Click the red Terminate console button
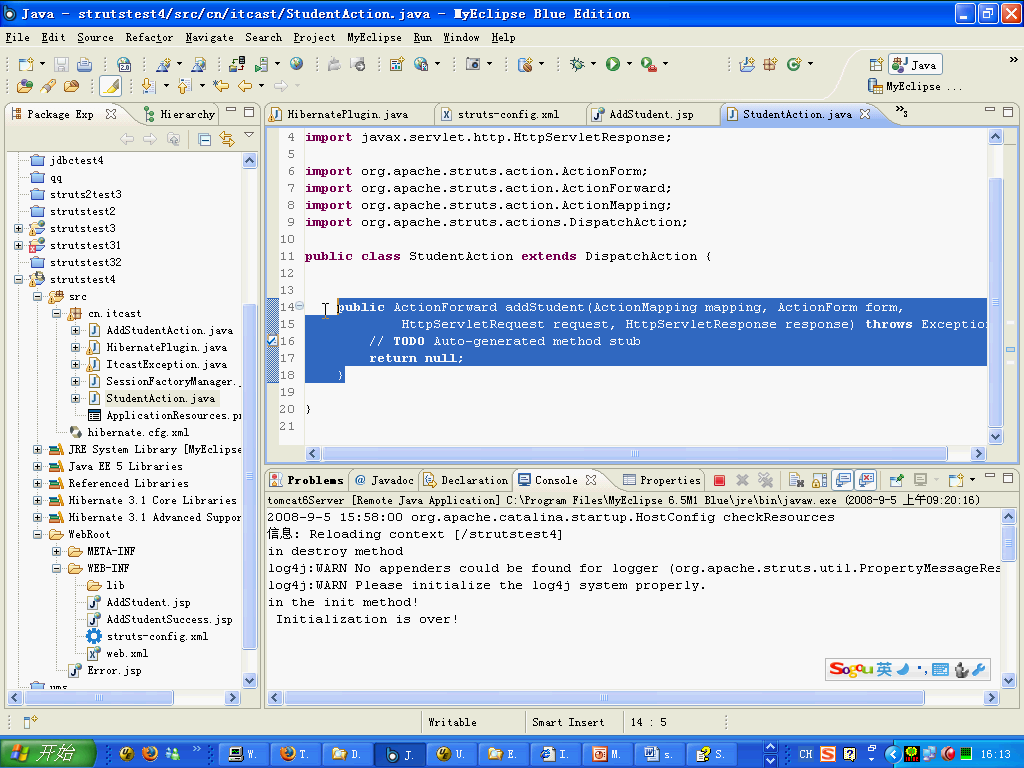 click(x=720, y=481)
